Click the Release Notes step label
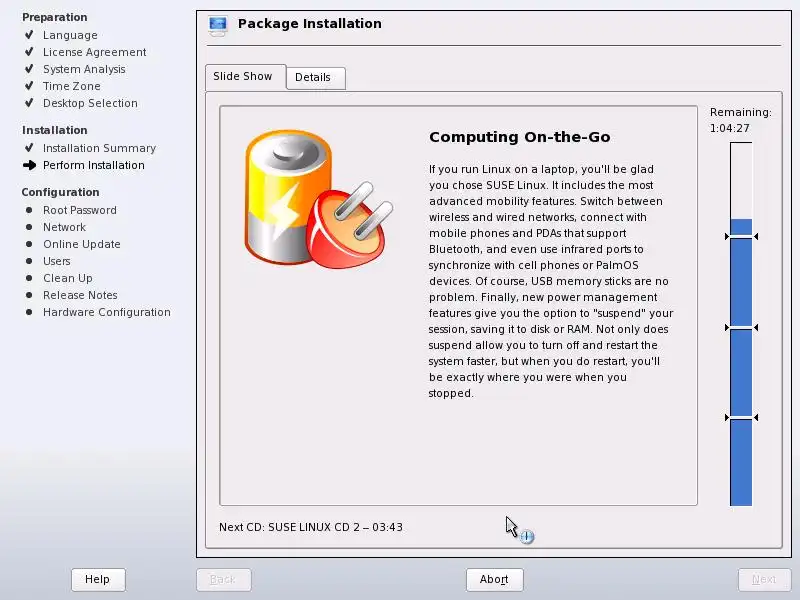The image size is (800, 600). (x=80, y=295)
